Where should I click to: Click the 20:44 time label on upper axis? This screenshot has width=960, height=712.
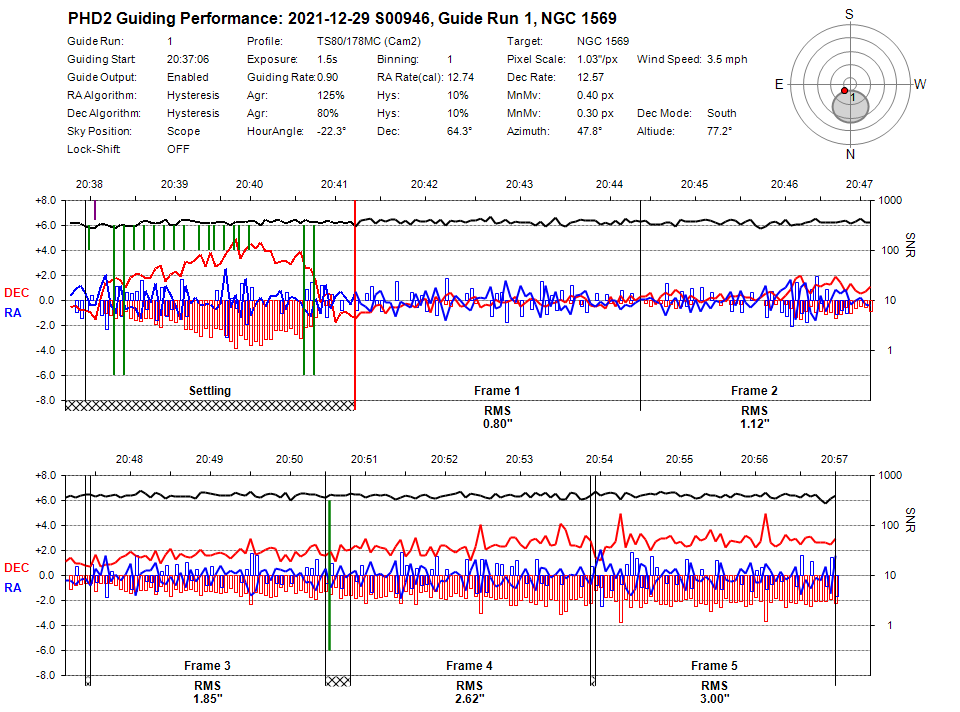609,184
